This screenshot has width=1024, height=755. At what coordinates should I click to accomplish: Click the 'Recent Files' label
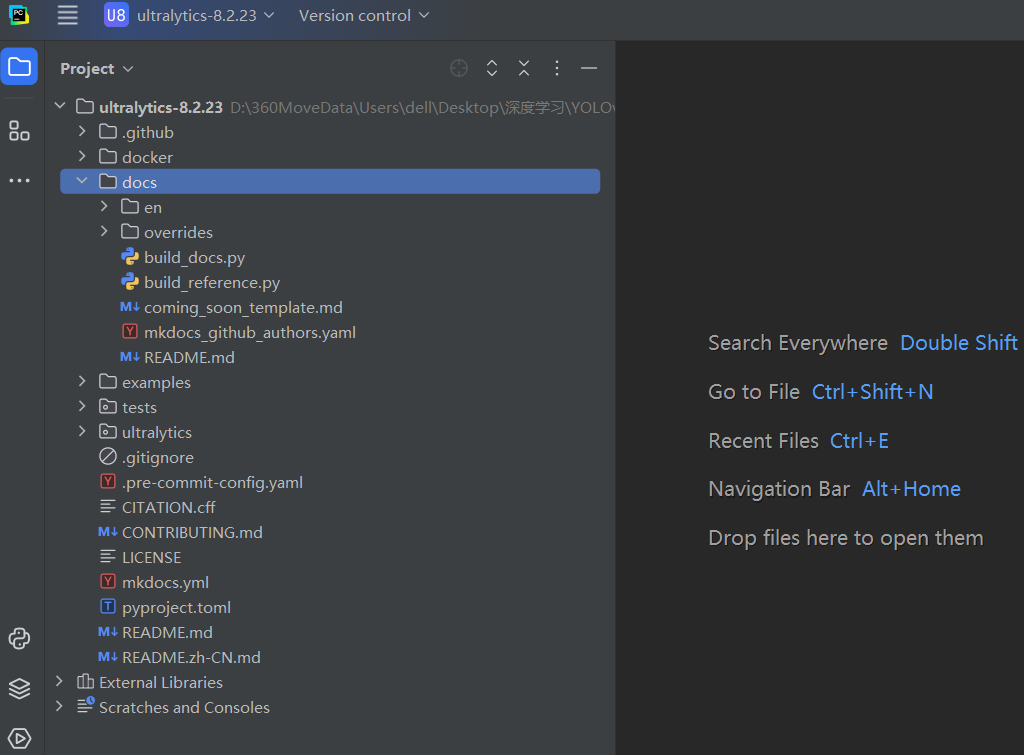click(x=763, y=441)
